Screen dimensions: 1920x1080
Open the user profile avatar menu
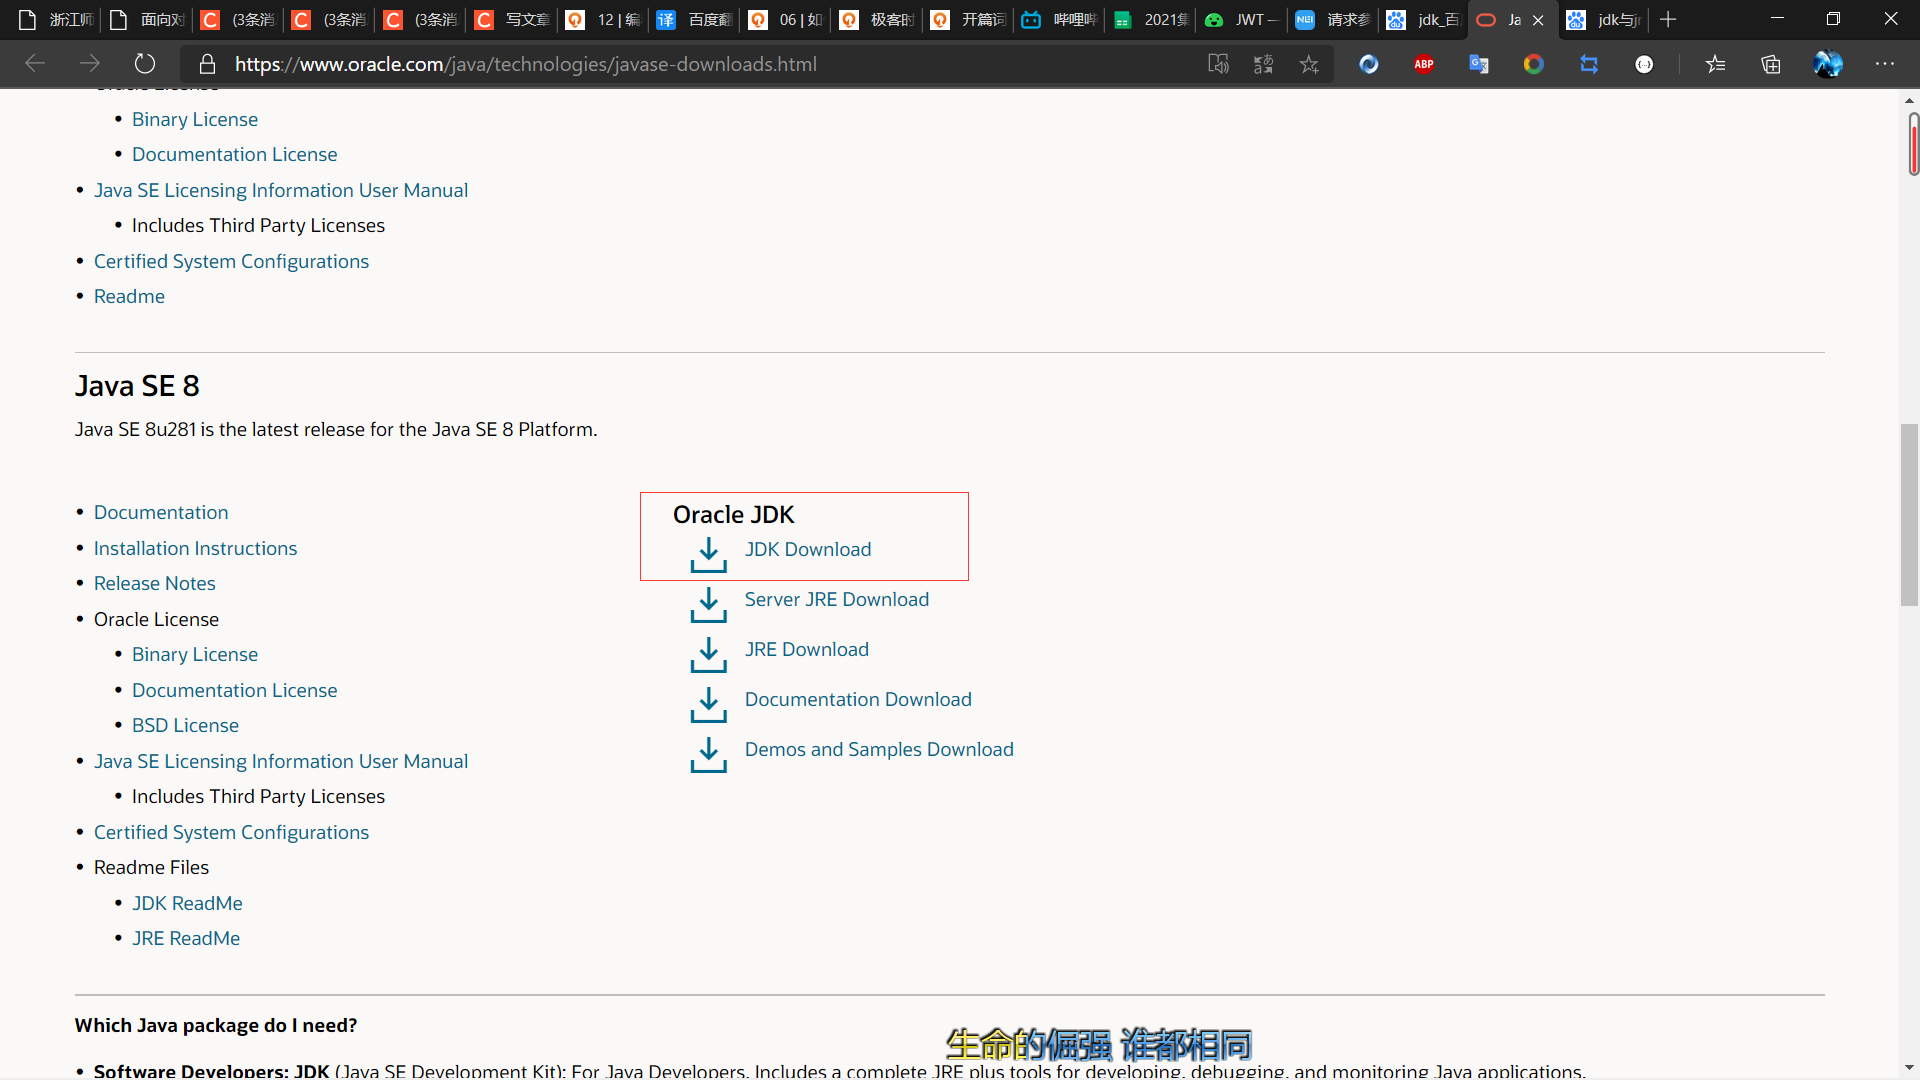point(1828,64)
